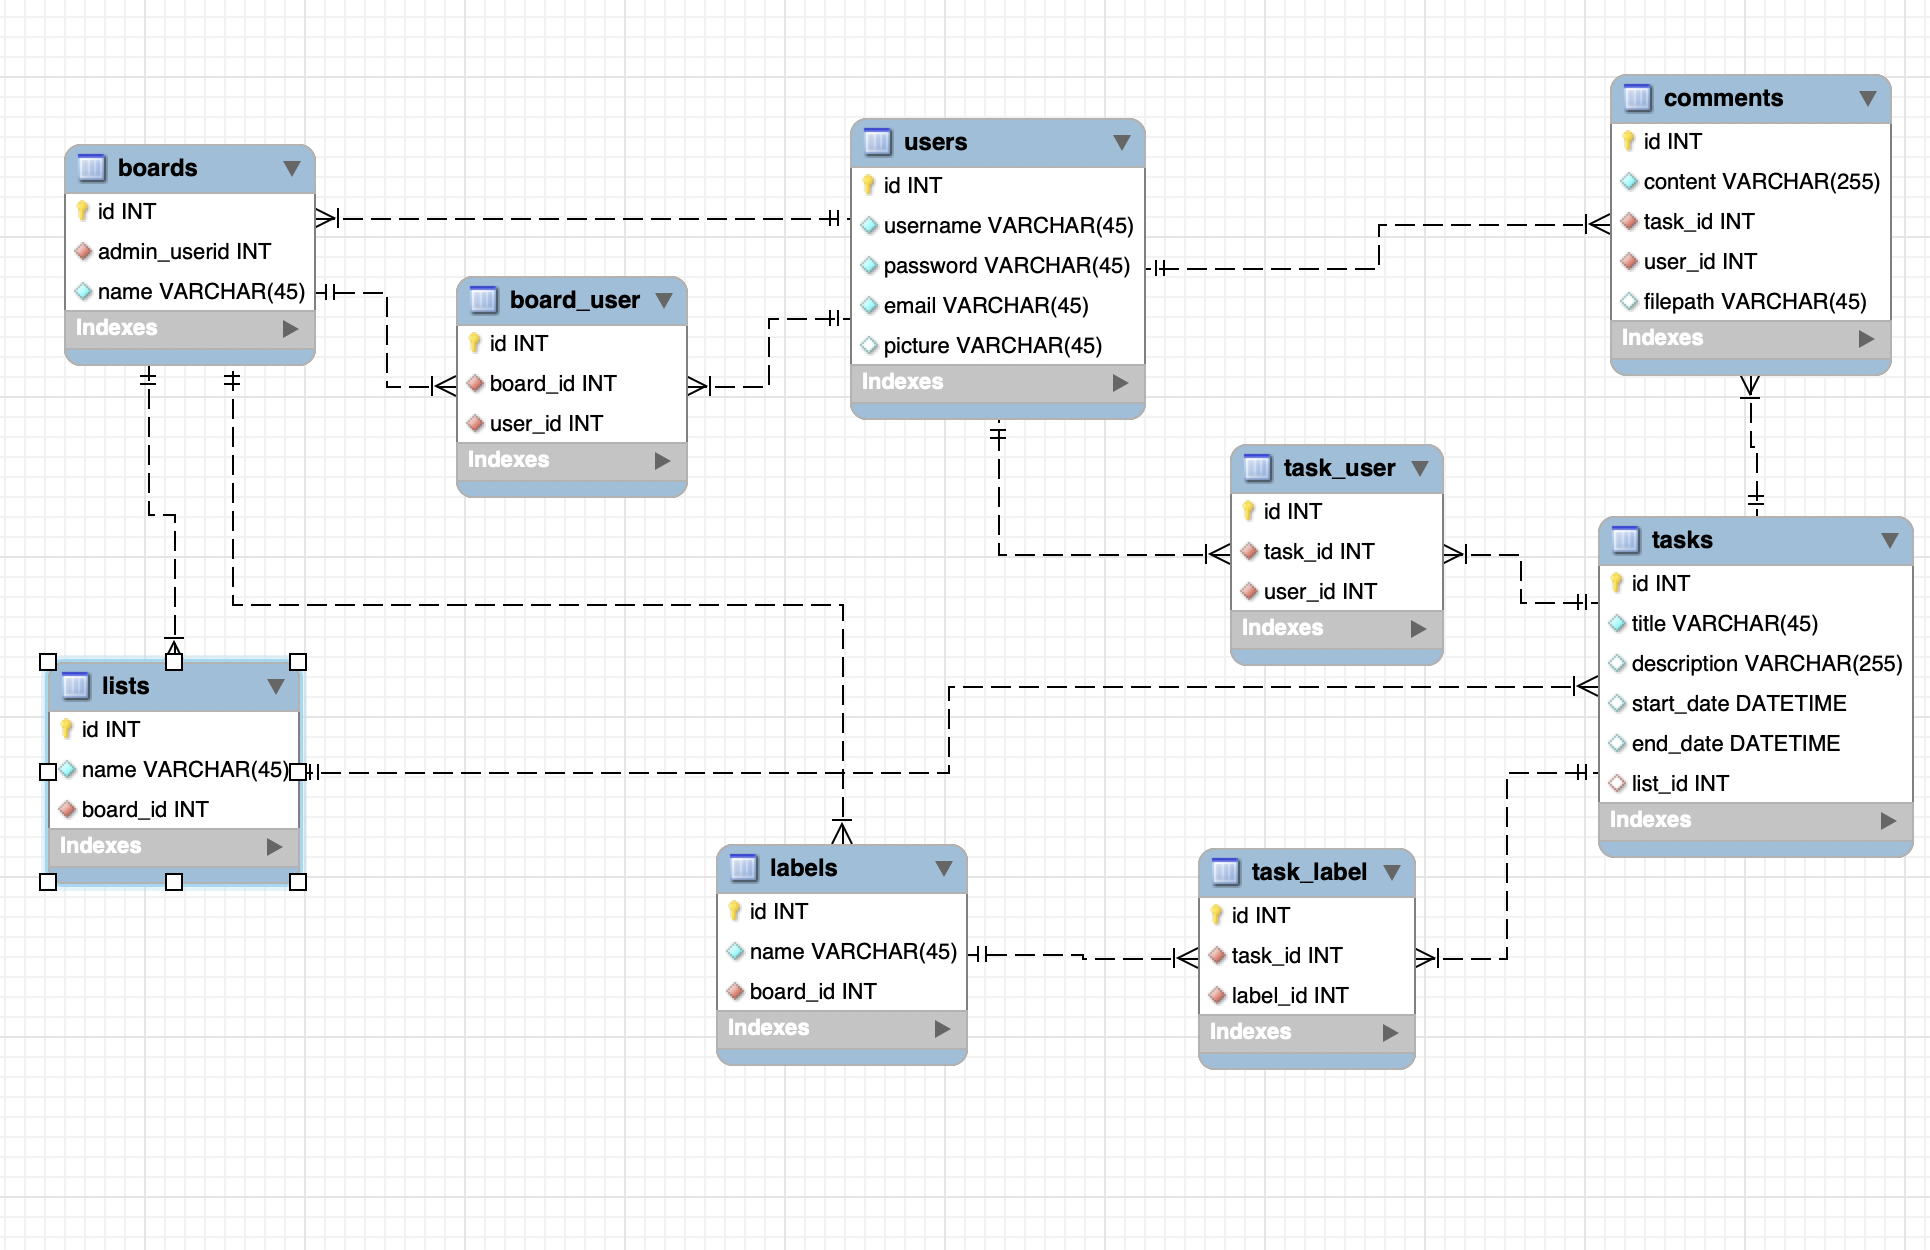
Task: Expand the Indexes section of the boards table
Action: pyautogui.click(x=290, y=328)
